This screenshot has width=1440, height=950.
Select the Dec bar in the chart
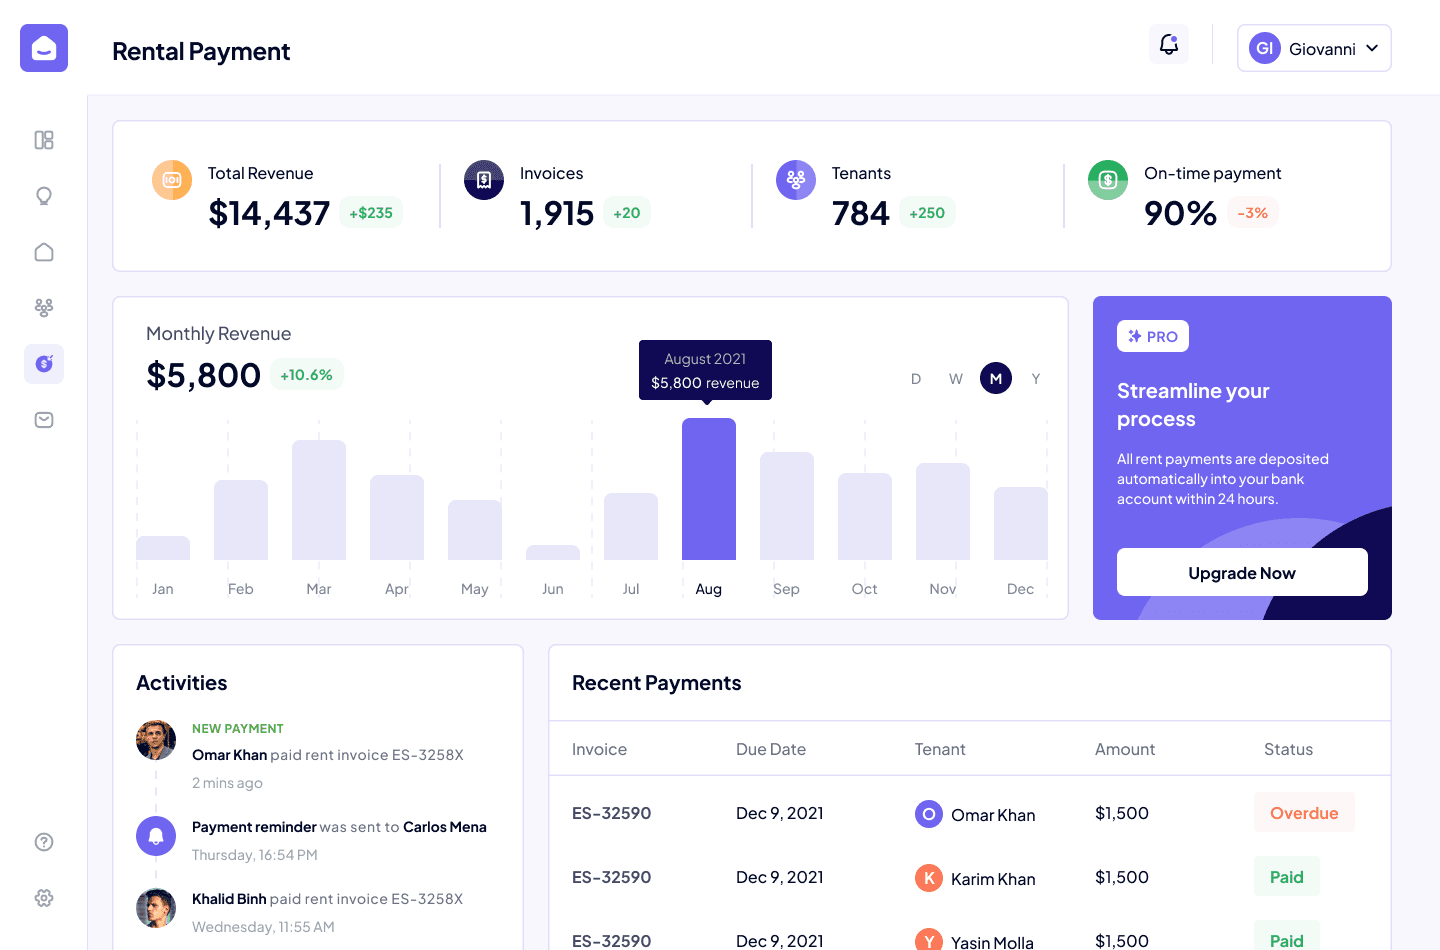pos(1021,523)
